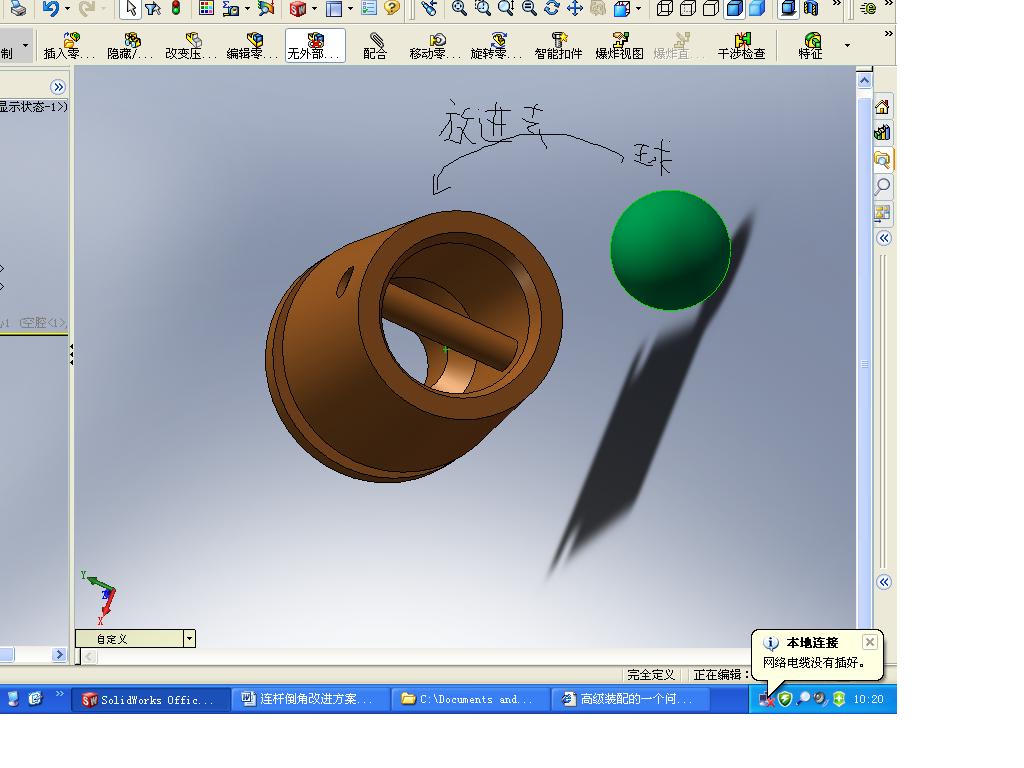Image resolution: width=1024 pixels, height=768 pixels.
Task: Click the Rebuild traffic light icon
Action: tap(176, 8)
